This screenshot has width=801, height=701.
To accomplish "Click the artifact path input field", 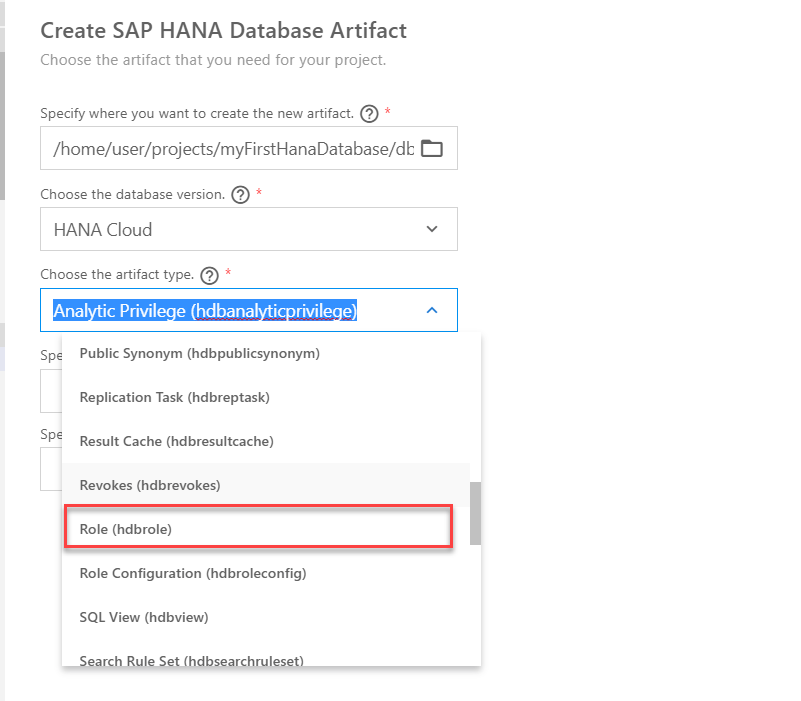I will tap(233, 149).
